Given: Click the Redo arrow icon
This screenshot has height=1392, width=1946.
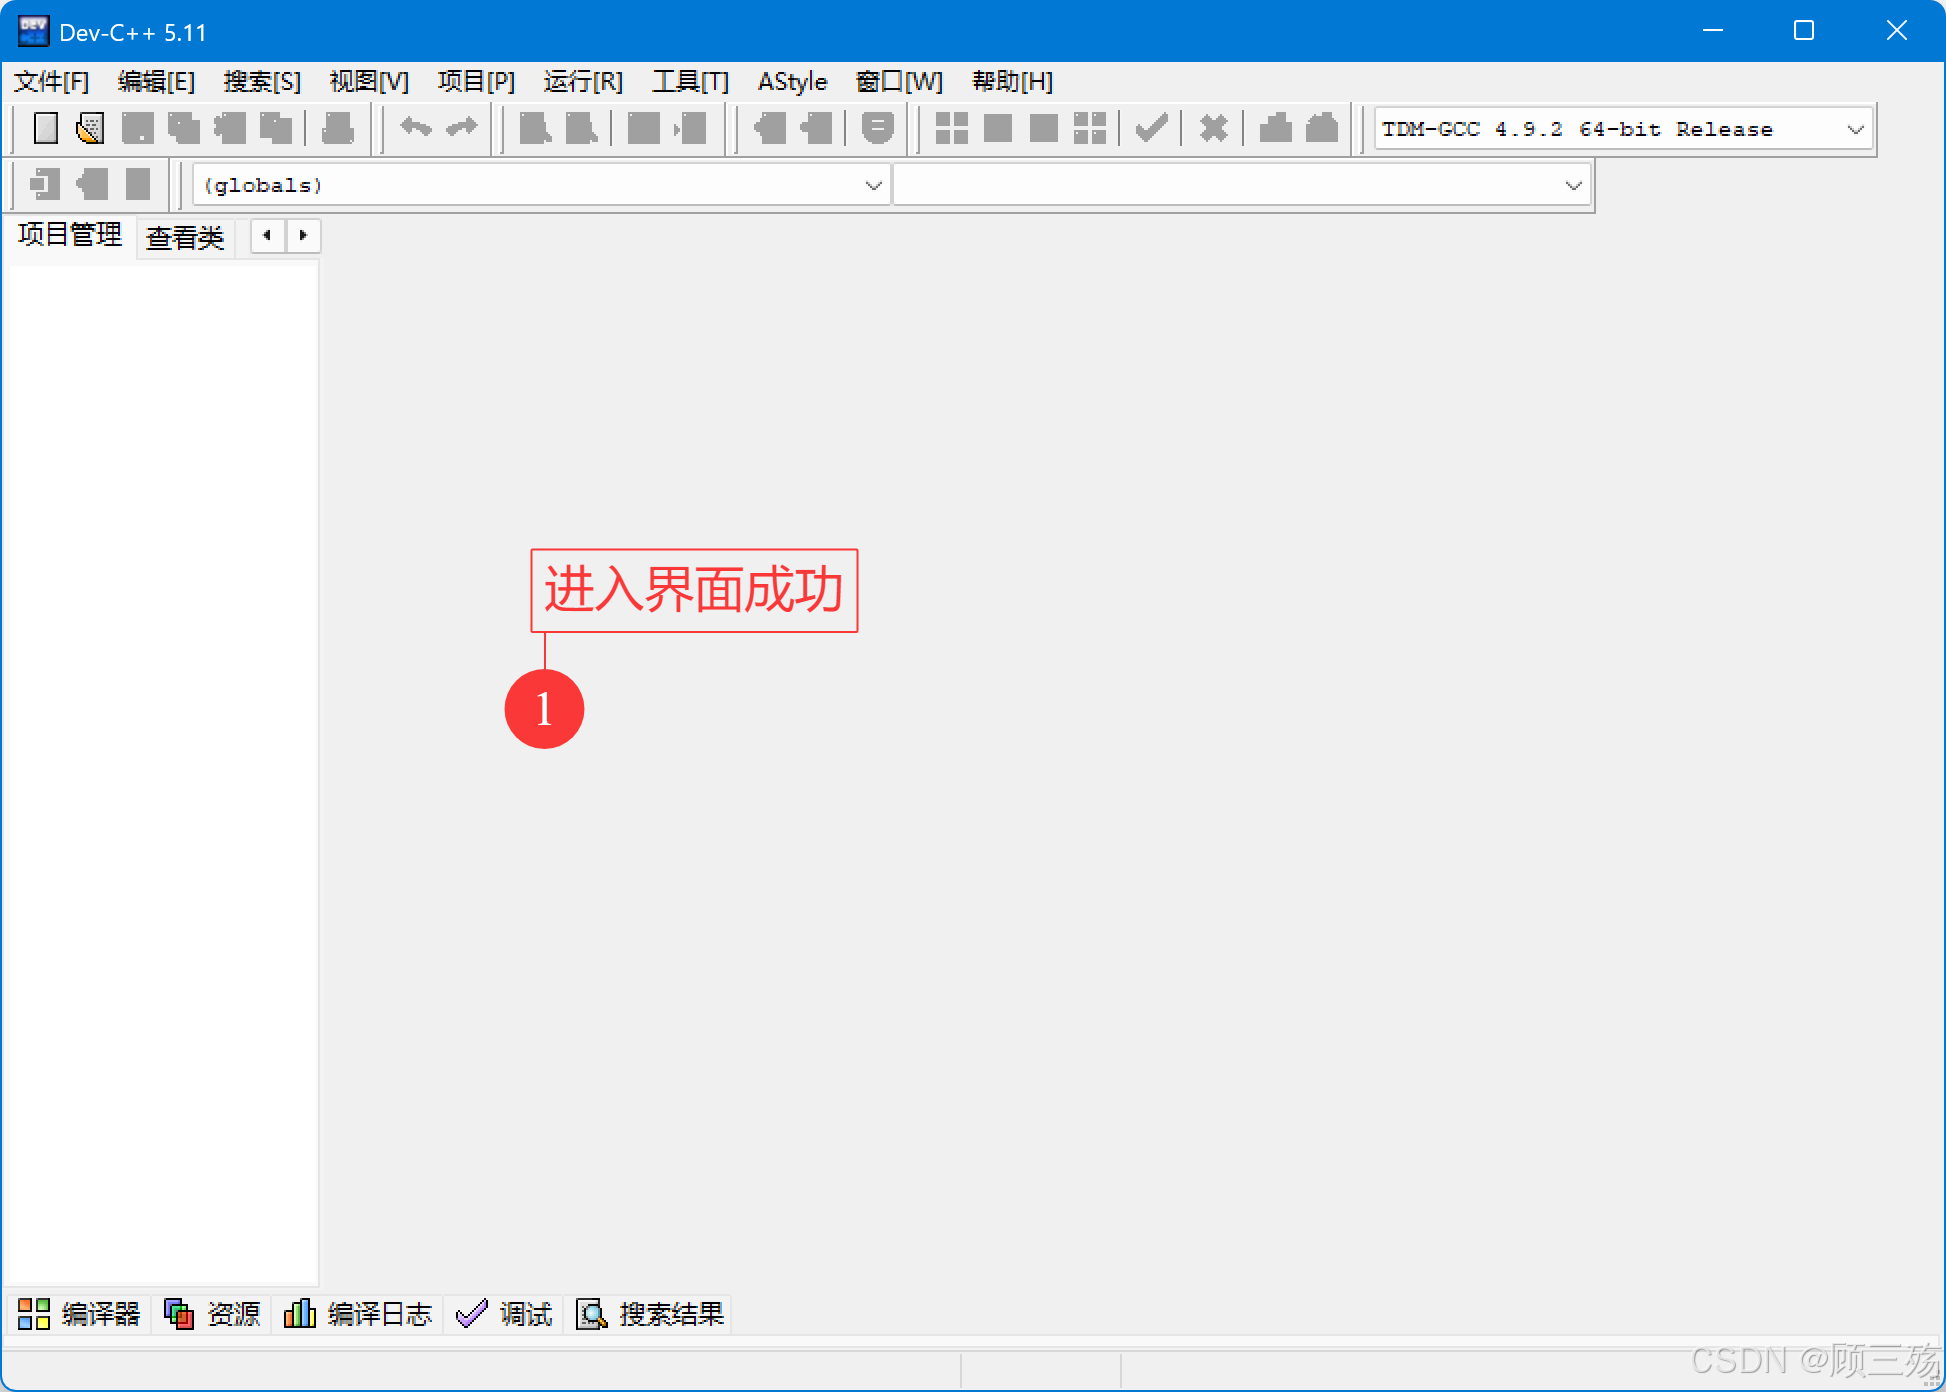Looking at the screenshot, I should (x=462, y=128).
